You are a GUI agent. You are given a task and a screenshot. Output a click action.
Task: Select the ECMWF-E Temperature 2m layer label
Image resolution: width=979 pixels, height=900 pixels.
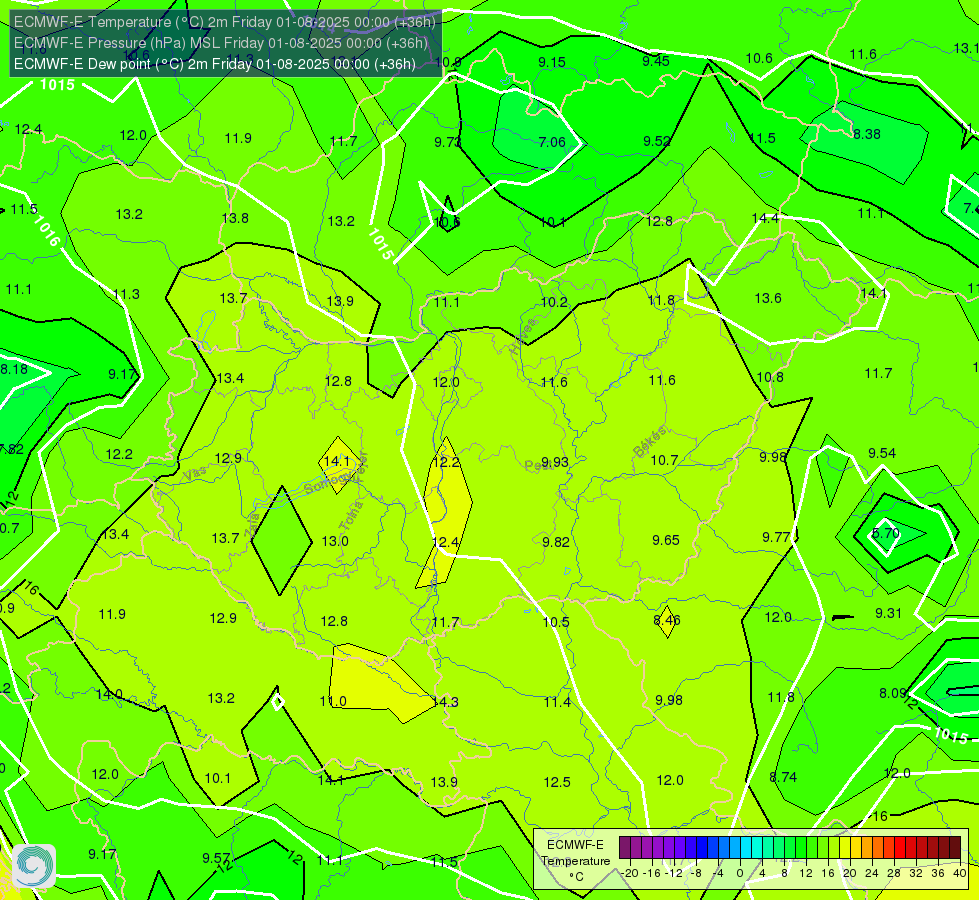224,22
